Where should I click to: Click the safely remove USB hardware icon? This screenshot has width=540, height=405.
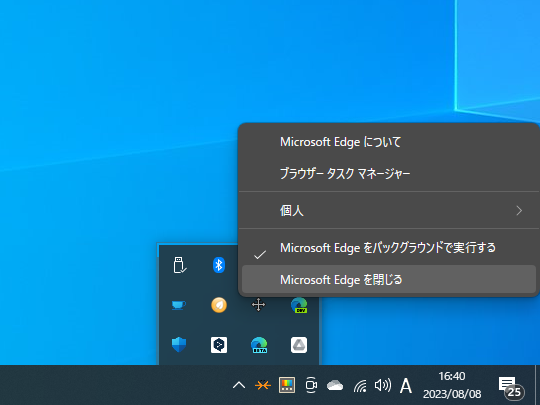[x=179, y=265]
